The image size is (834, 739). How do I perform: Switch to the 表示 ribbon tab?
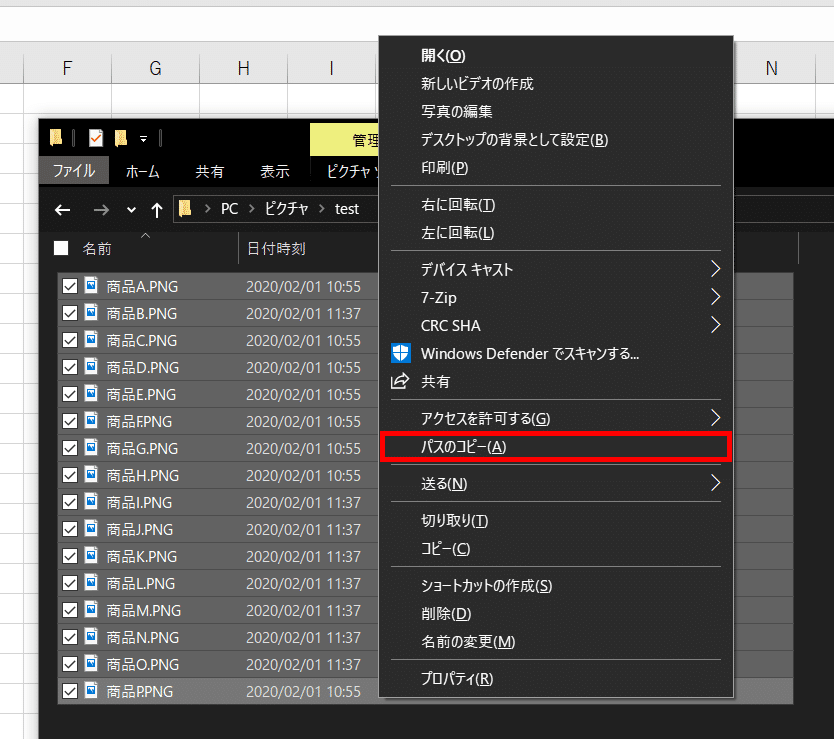coord(274,171)
